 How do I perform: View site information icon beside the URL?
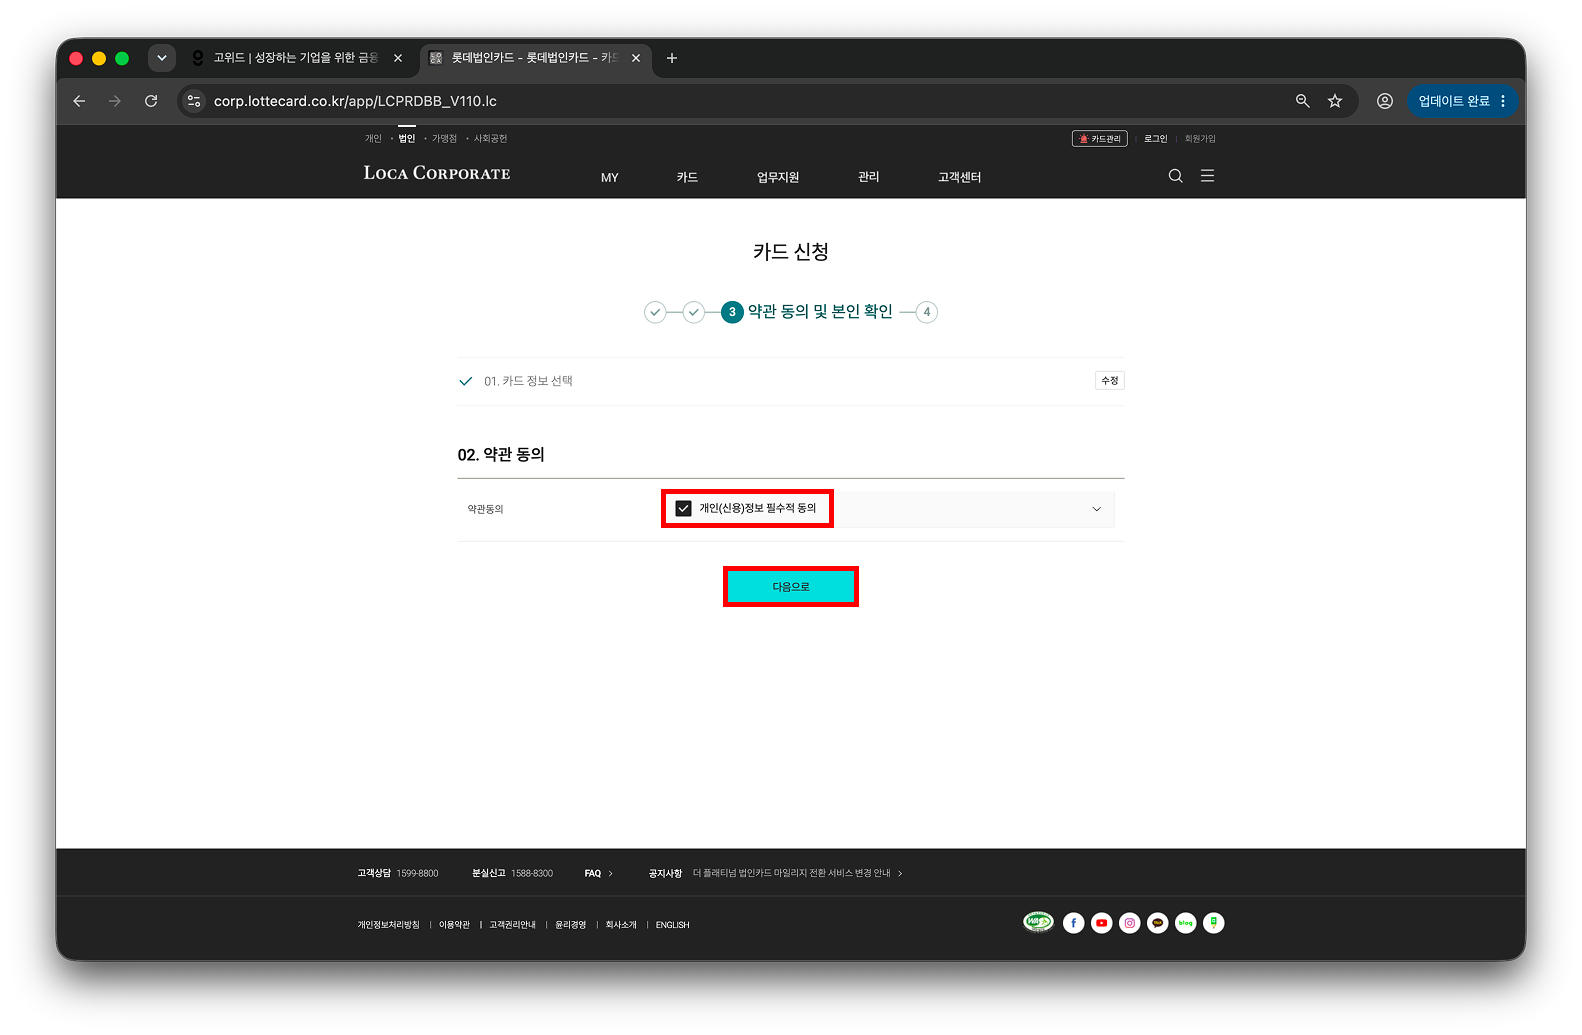coord(194,101)
